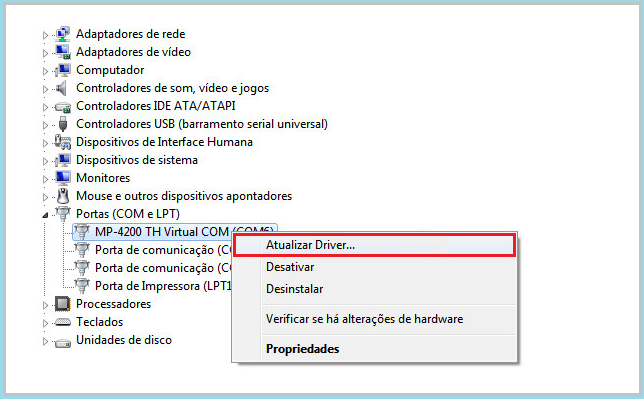Image resolution: width=644 pixels, height=400 pixels.
Task: Click the Processadores chip icon
Action: pyautogui.click(x=62, y=304)
